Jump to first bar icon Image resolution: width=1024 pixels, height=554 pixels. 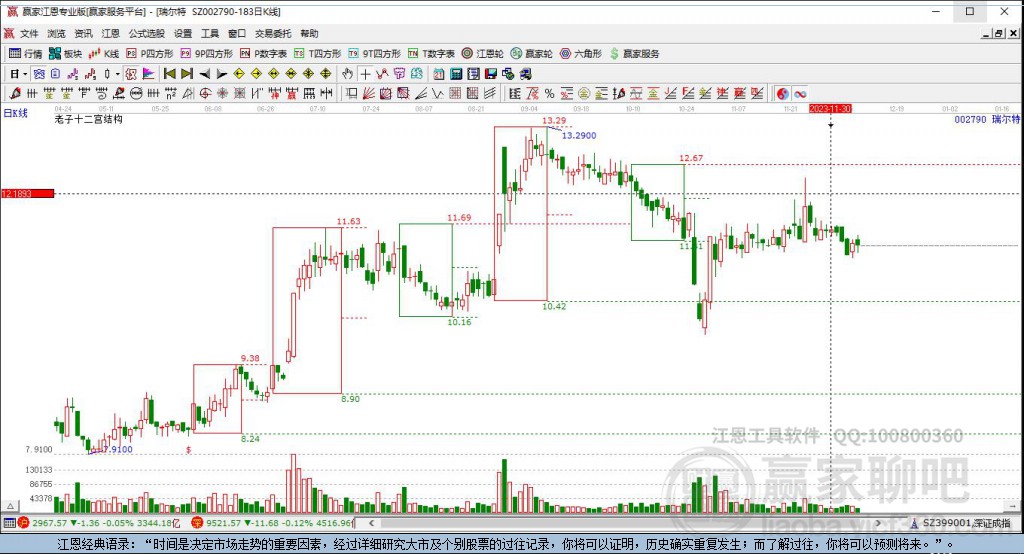coord(170,74)
